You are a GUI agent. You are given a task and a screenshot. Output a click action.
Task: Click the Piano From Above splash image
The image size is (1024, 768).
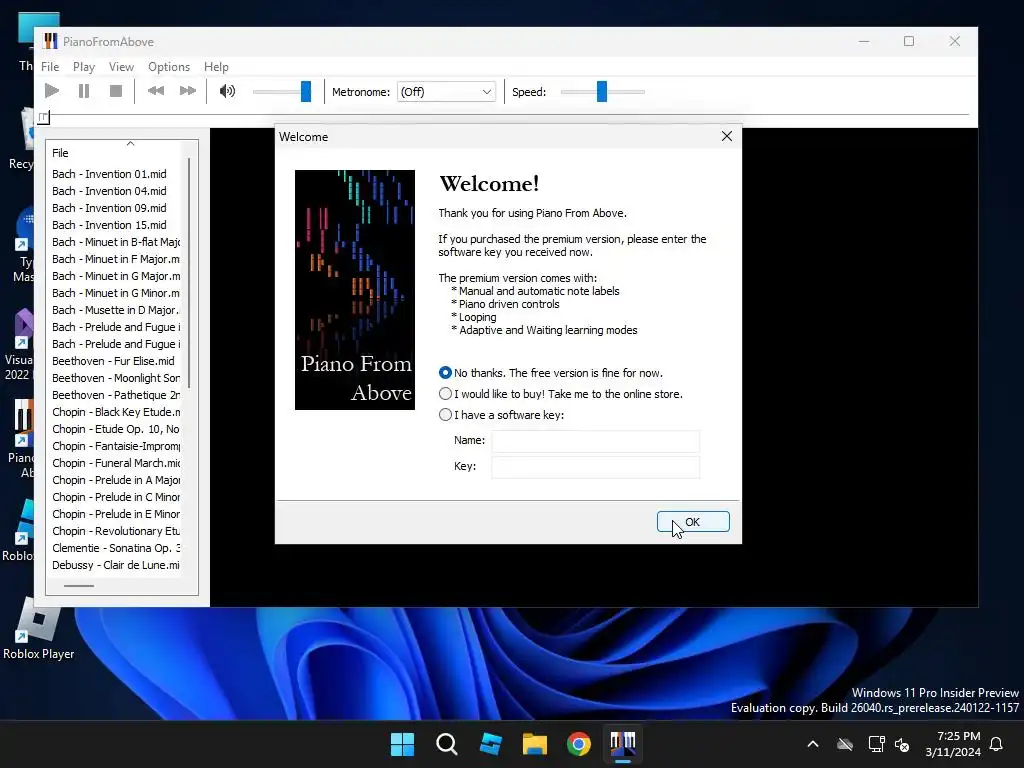355,290
